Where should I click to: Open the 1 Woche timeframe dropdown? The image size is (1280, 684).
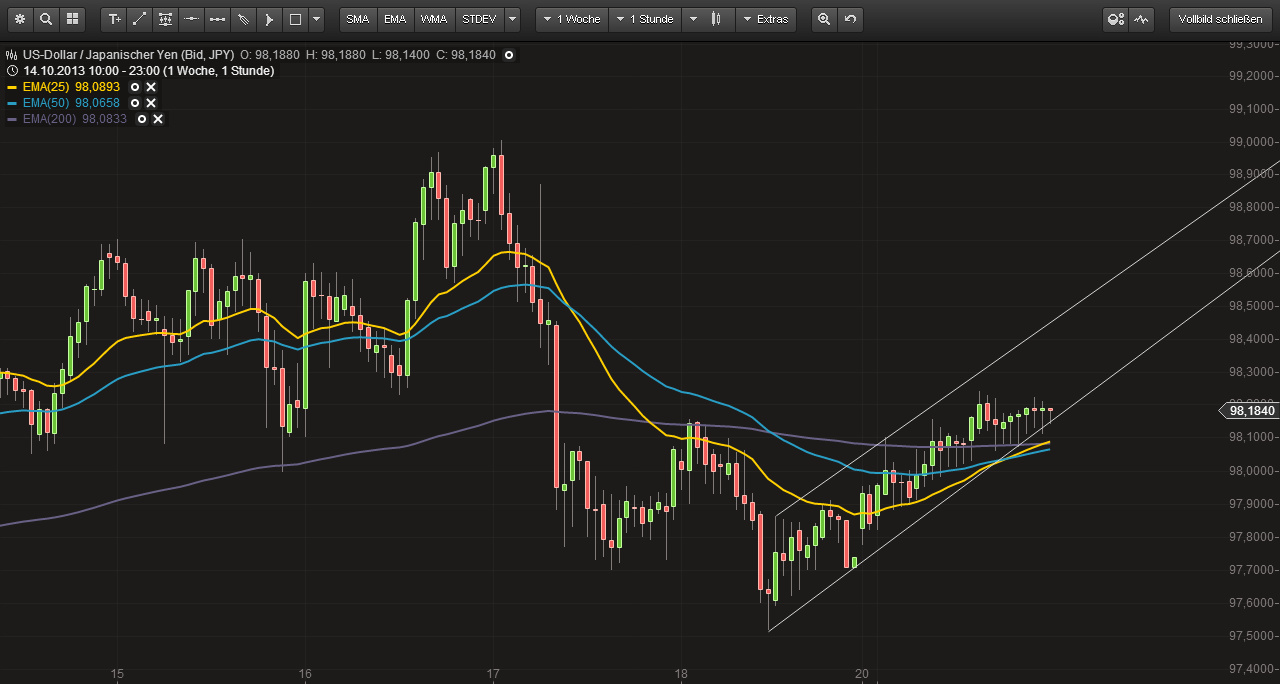pos(571,19)
